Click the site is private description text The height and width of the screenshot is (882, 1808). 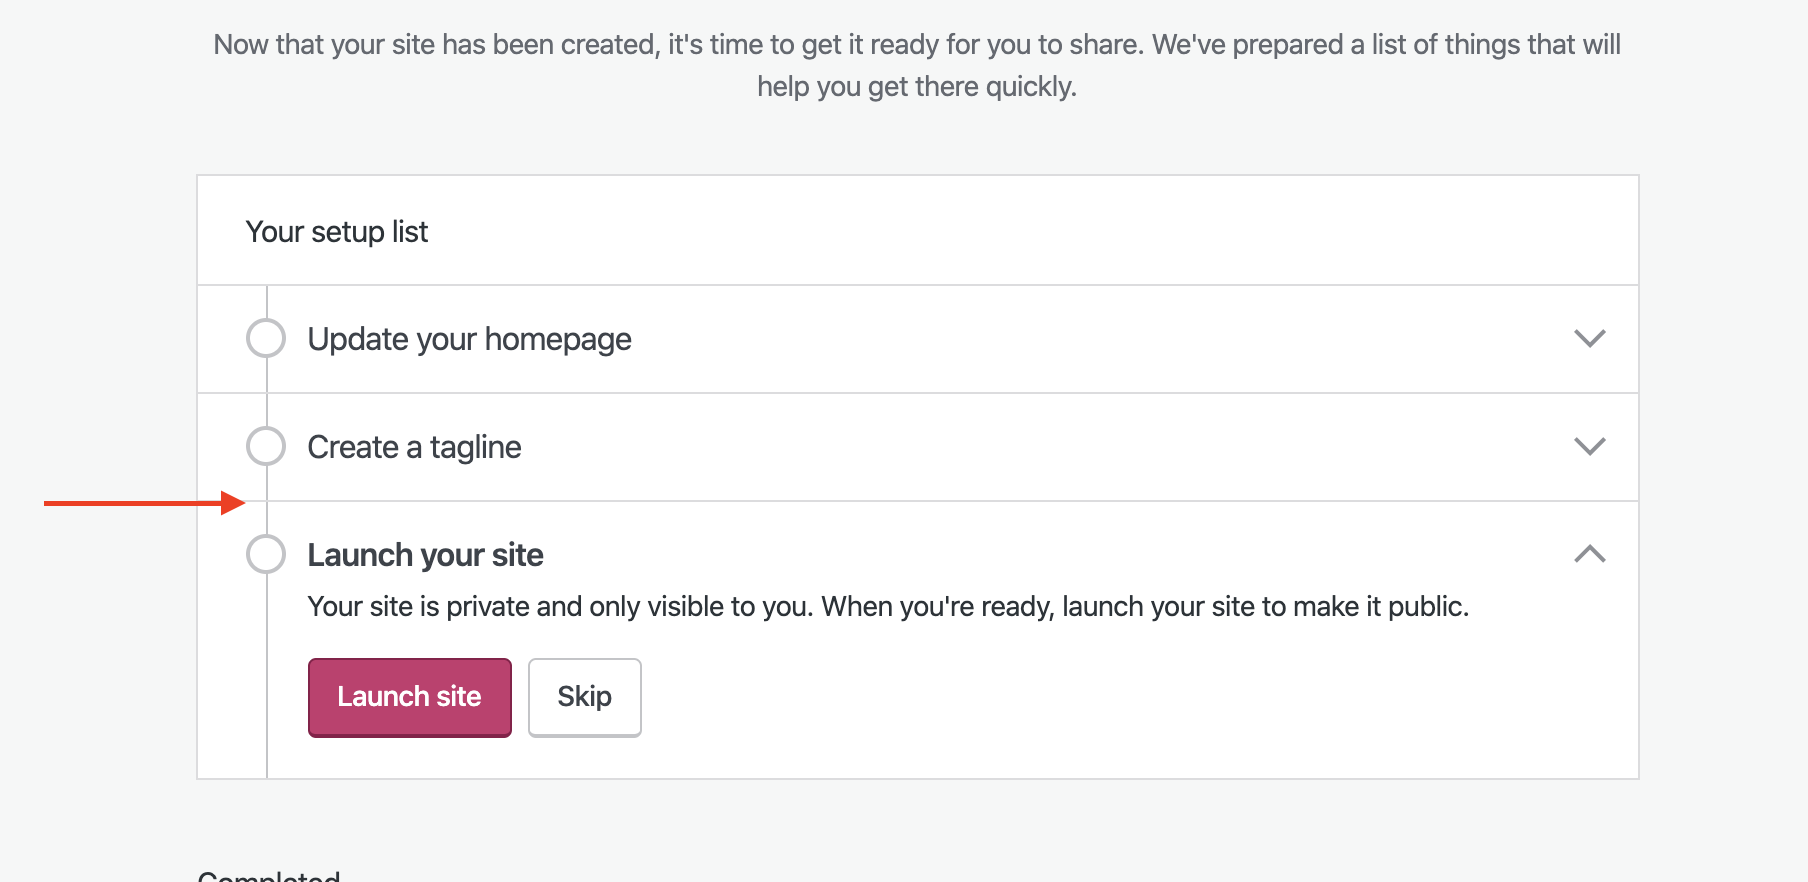(887, 607)
